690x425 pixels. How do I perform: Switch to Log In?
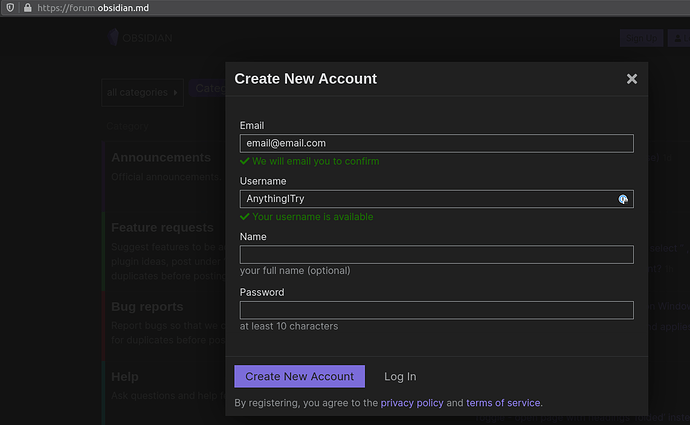400,377
